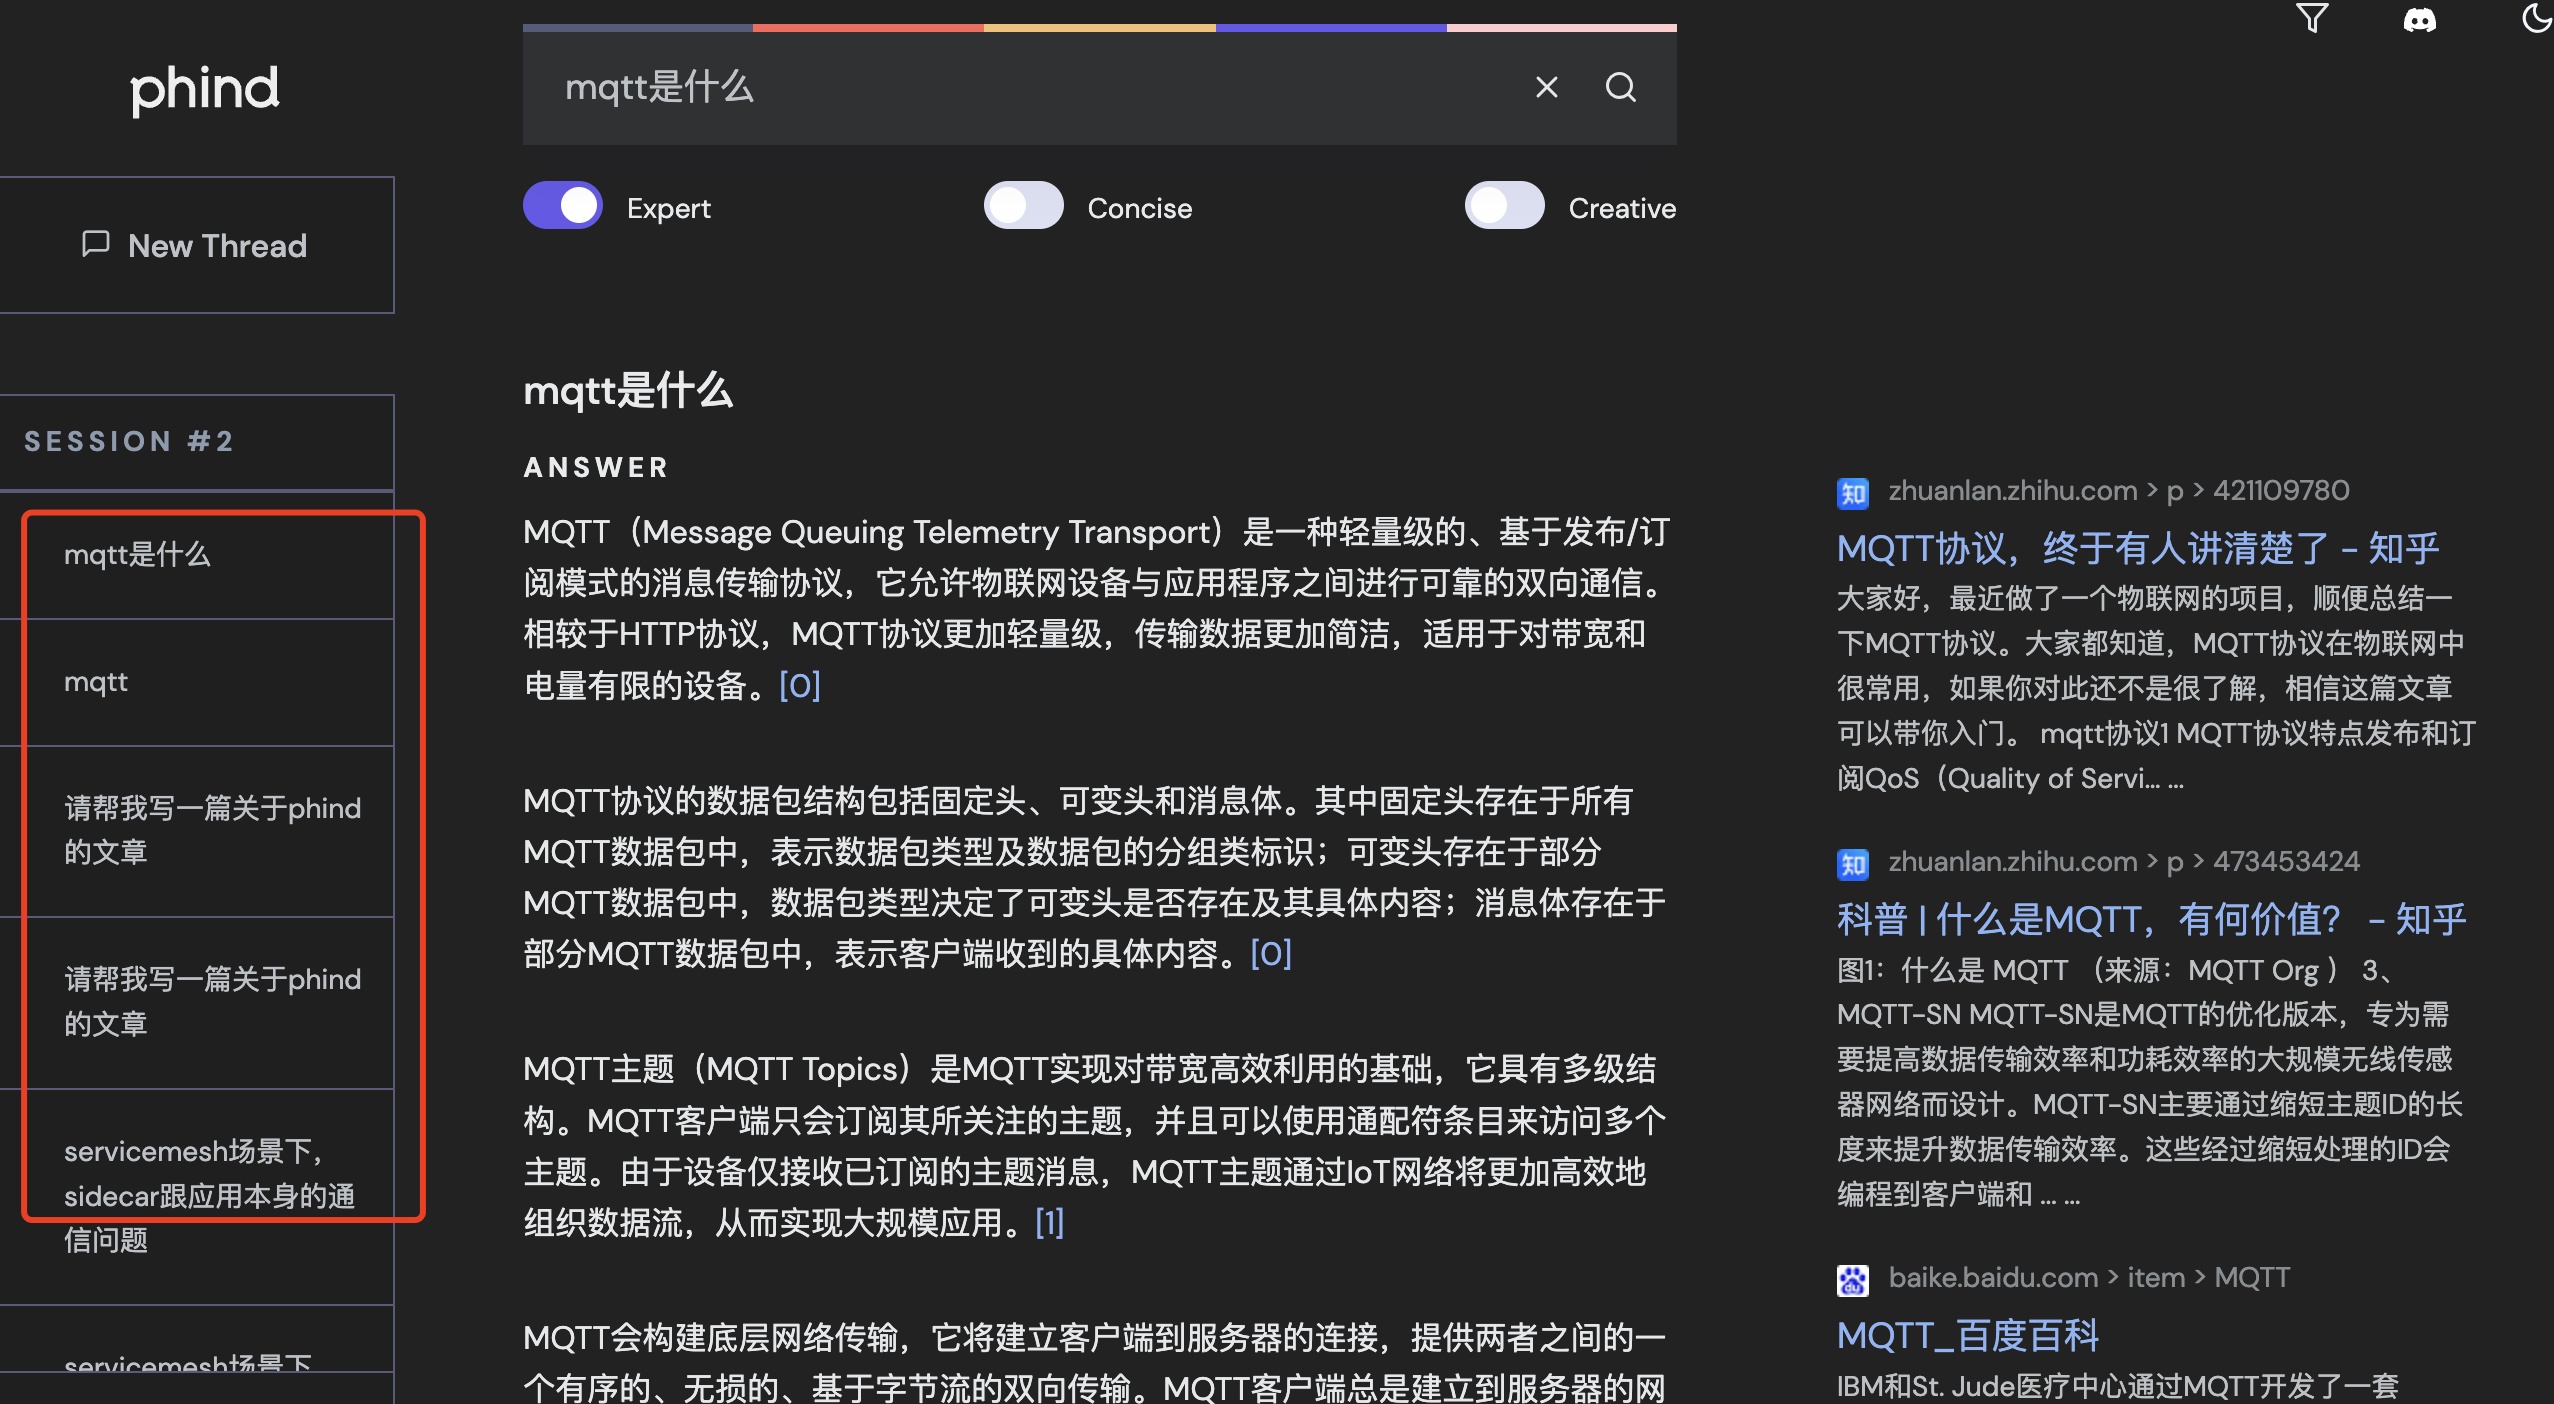Open second '请帮我写一篇关于phind的文章' thread
The image size is (2554, 1404).
click(196, 1002)
